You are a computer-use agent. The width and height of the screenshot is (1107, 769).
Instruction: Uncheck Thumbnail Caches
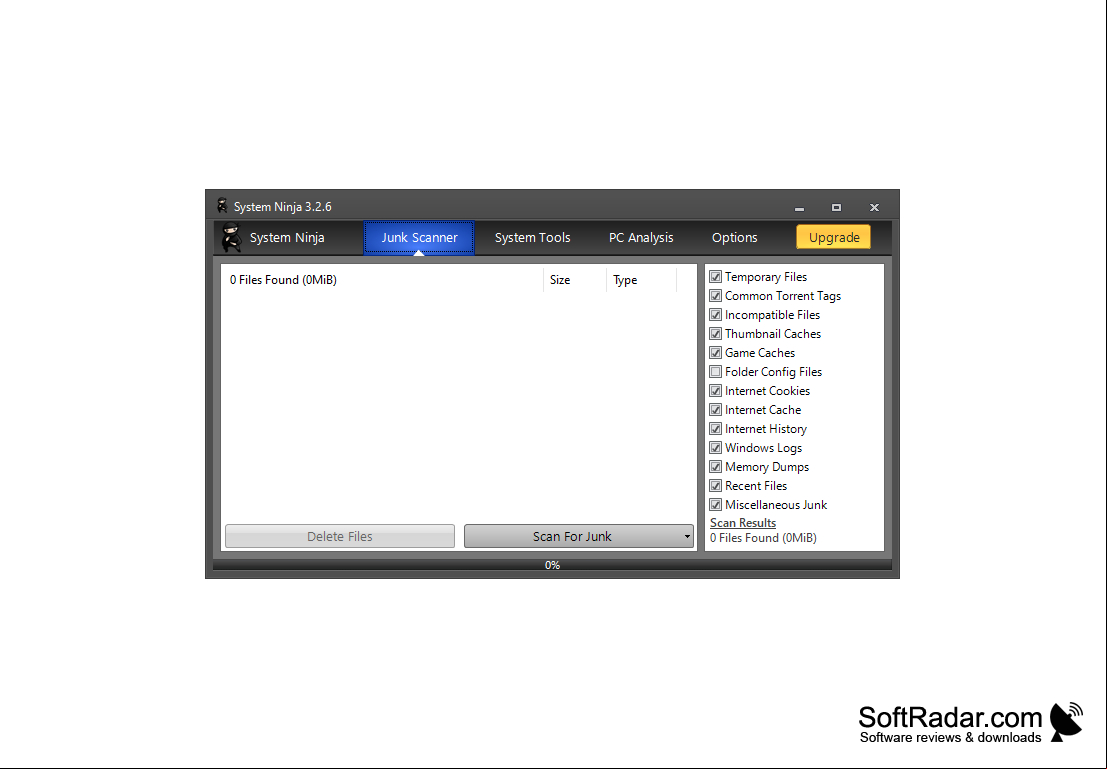pos(715,334)
